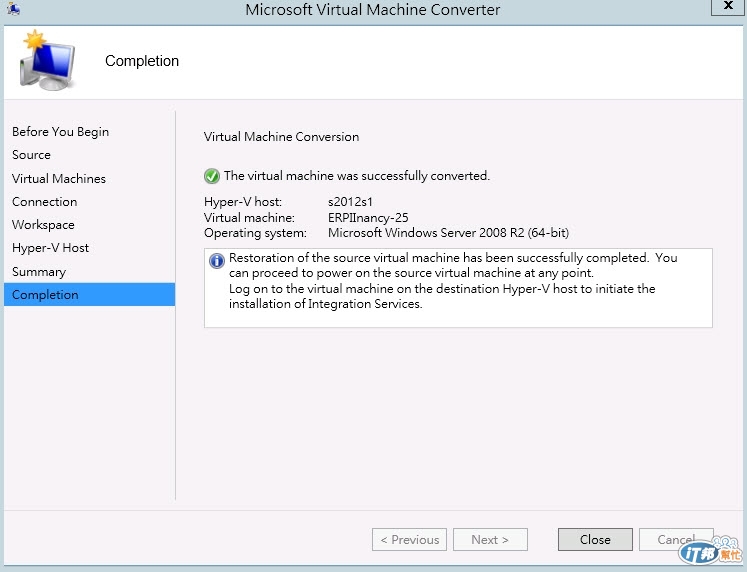Click the computer wizard icon in header
Viewport: 747px width, 572px height.
tap(47, 60)
